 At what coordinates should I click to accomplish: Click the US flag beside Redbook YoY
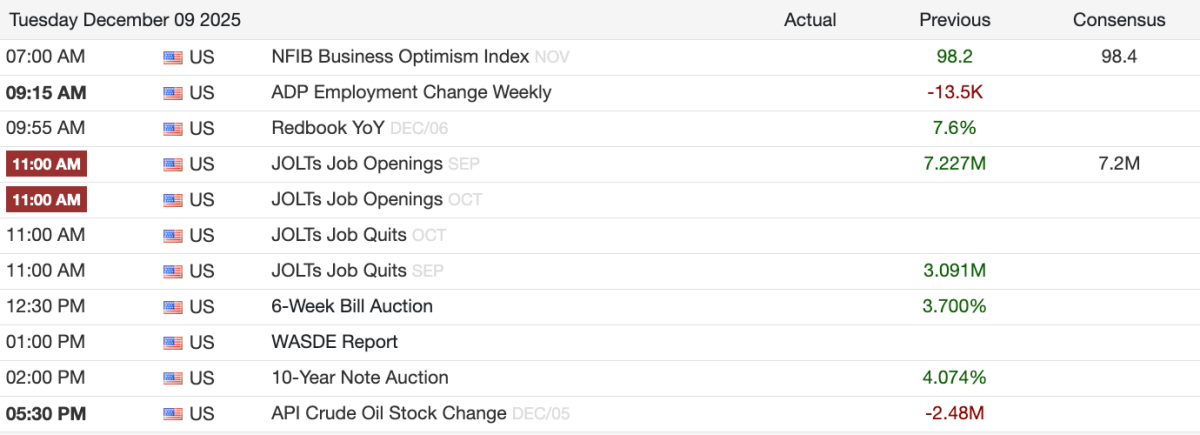click(172, 128)
